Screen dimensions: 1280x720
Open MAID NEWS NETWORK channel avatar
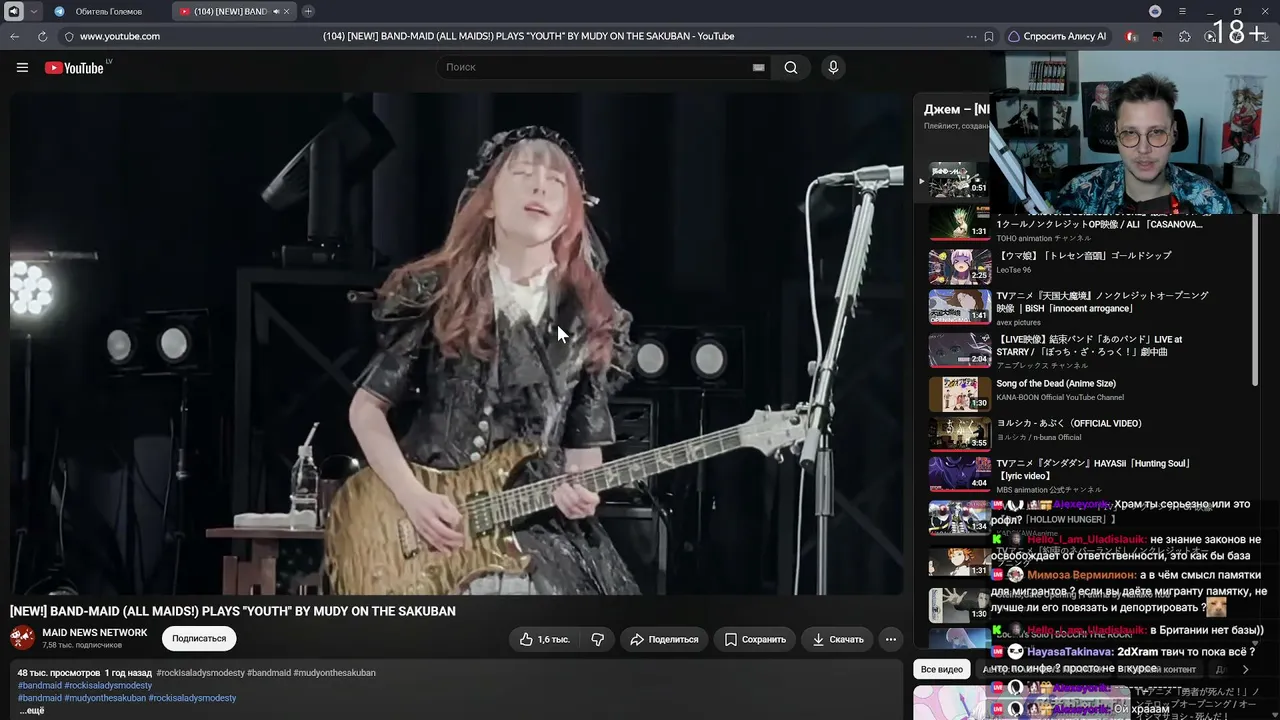point(23,638)
